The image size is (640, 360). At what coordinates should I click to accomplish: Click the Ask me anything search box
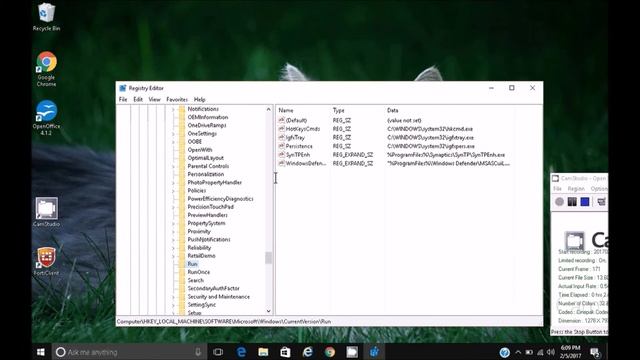[130, 352]
